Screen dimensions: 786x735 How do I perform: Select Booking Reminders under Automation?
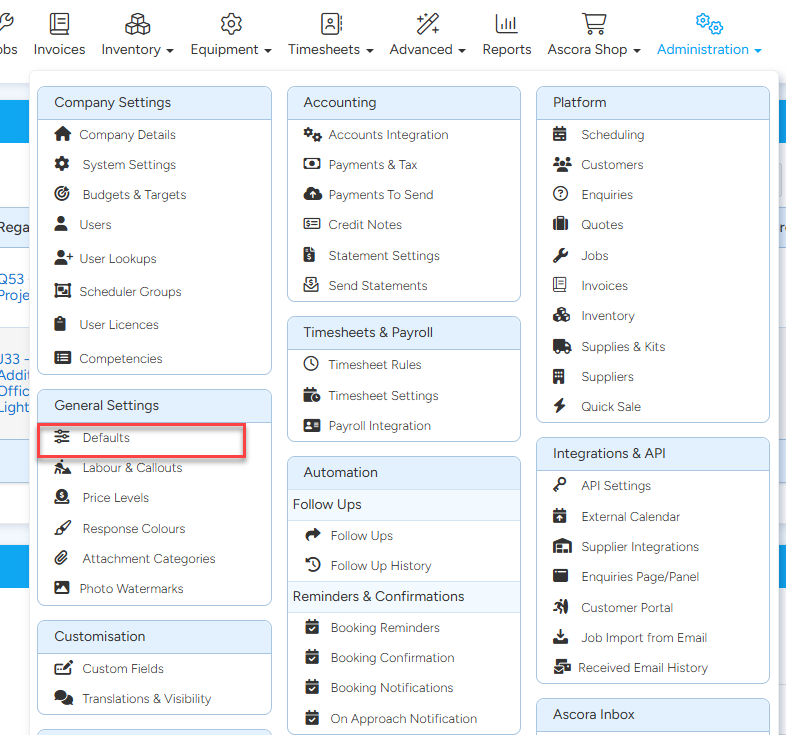coord(385,628)
